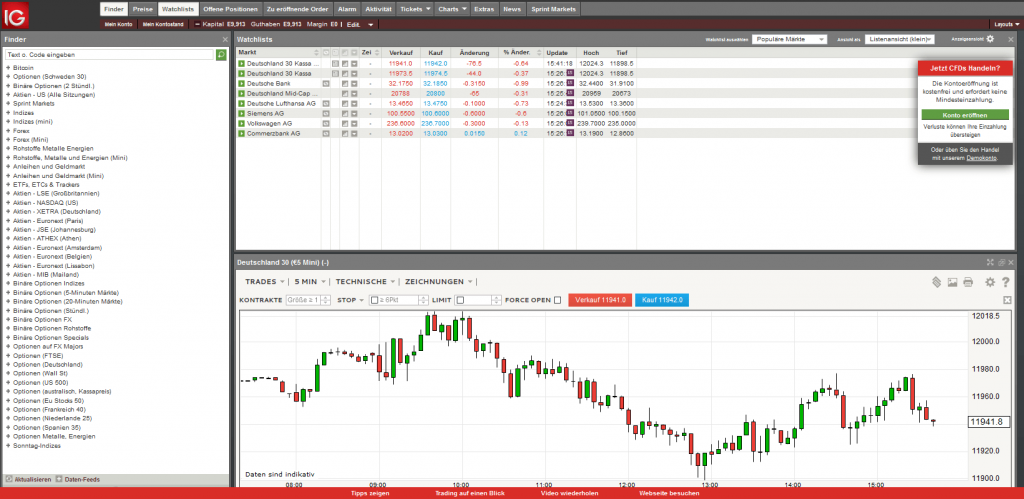Open chart help question mark
This screenshot has height=499, width=1024.
point(1006,282)
